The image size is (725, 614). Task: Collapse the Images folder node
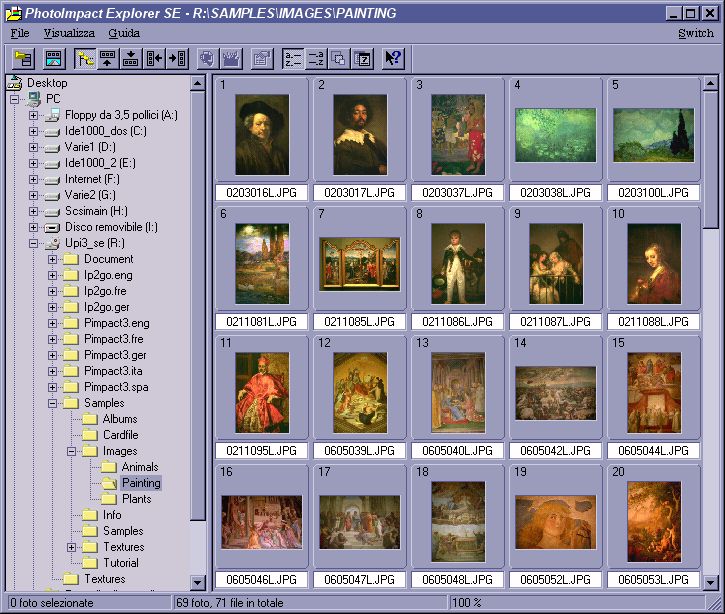click(71, 451)
